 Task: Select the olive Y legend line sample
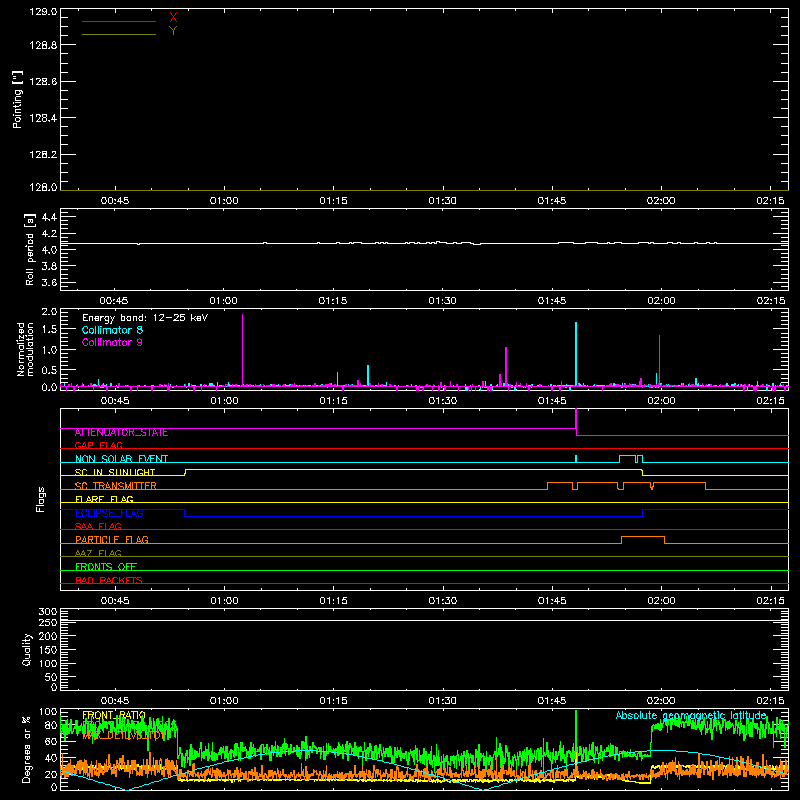[119, 34]
